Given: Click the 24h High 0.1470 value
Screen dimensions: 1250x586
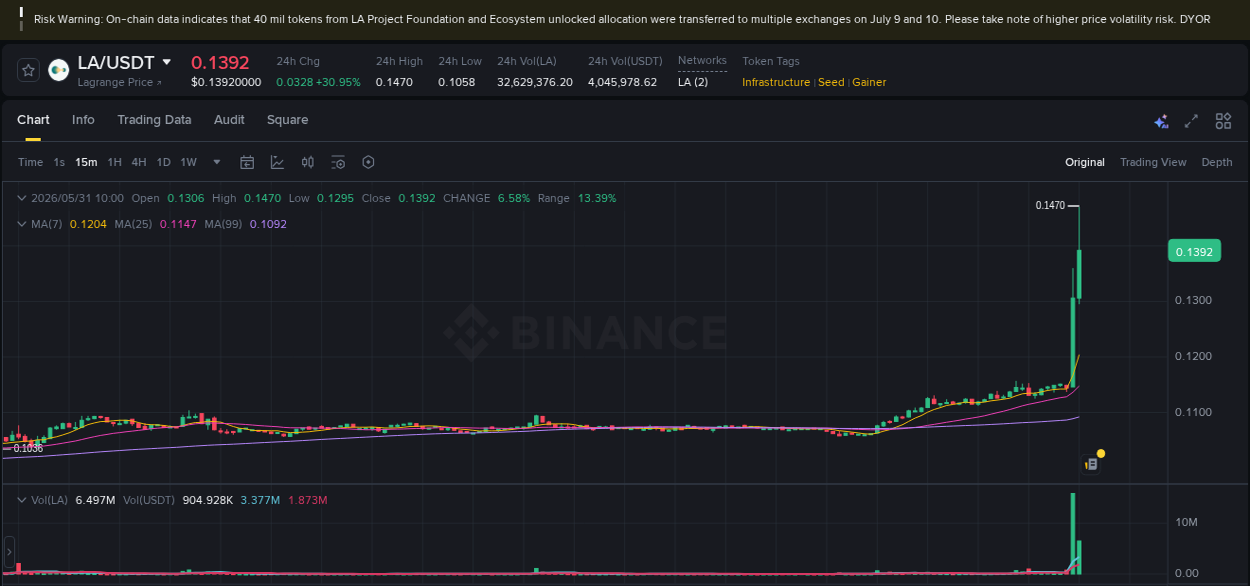Looking at the screenshot, I should pyautogui.click(x=394, y=82).
